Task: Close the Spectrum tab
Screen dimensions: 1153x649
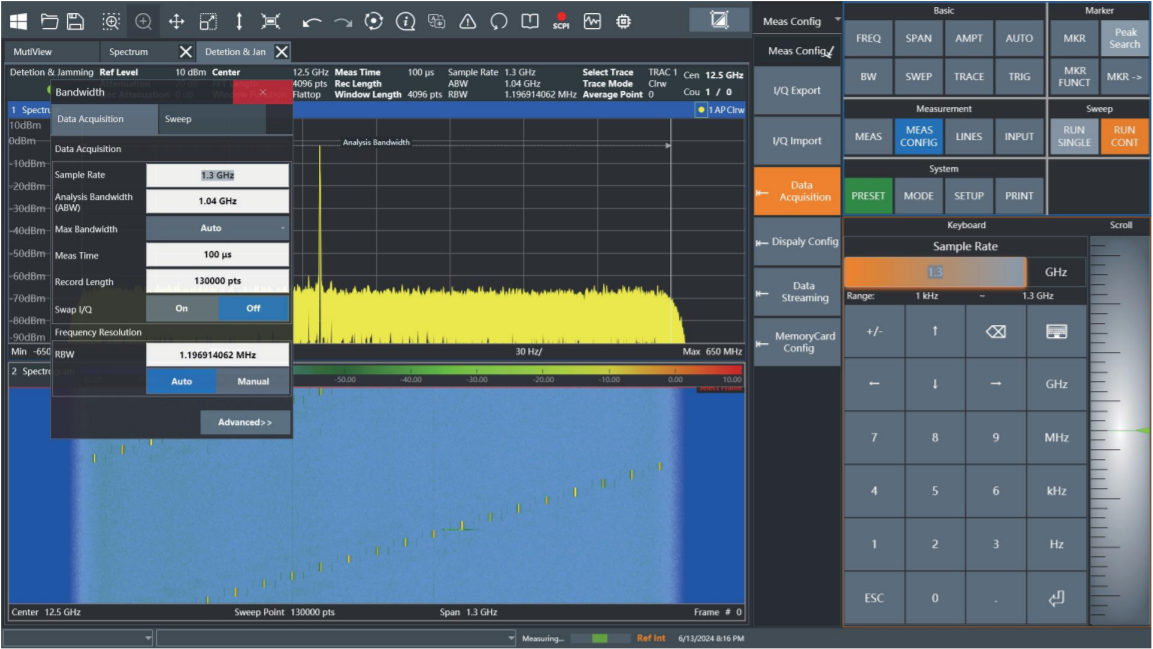Action: [x=185, y=51]
